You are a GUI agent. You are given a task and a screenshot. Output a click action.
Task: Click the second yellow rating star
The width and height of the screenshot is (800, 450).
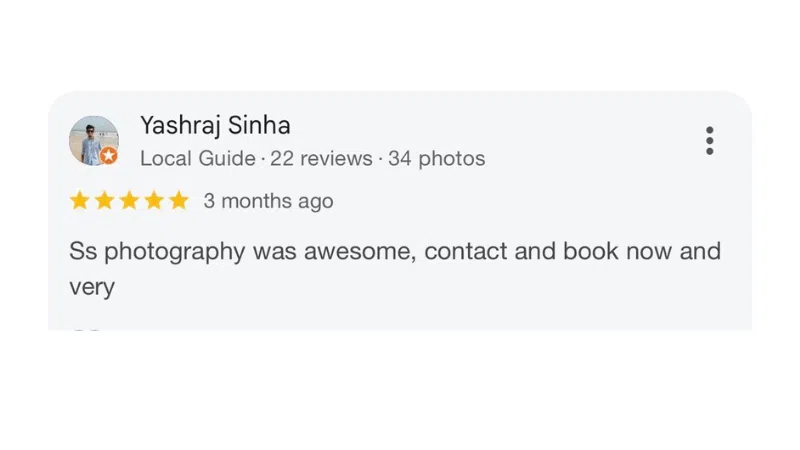tap(105, 201)
